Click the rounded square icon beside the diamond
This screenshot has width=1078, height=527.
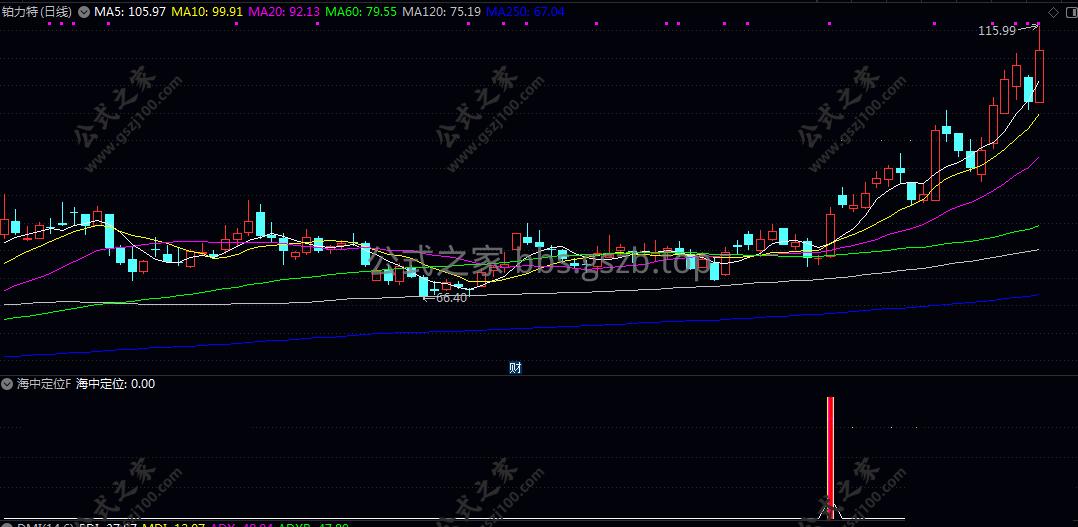point(1070,12)
